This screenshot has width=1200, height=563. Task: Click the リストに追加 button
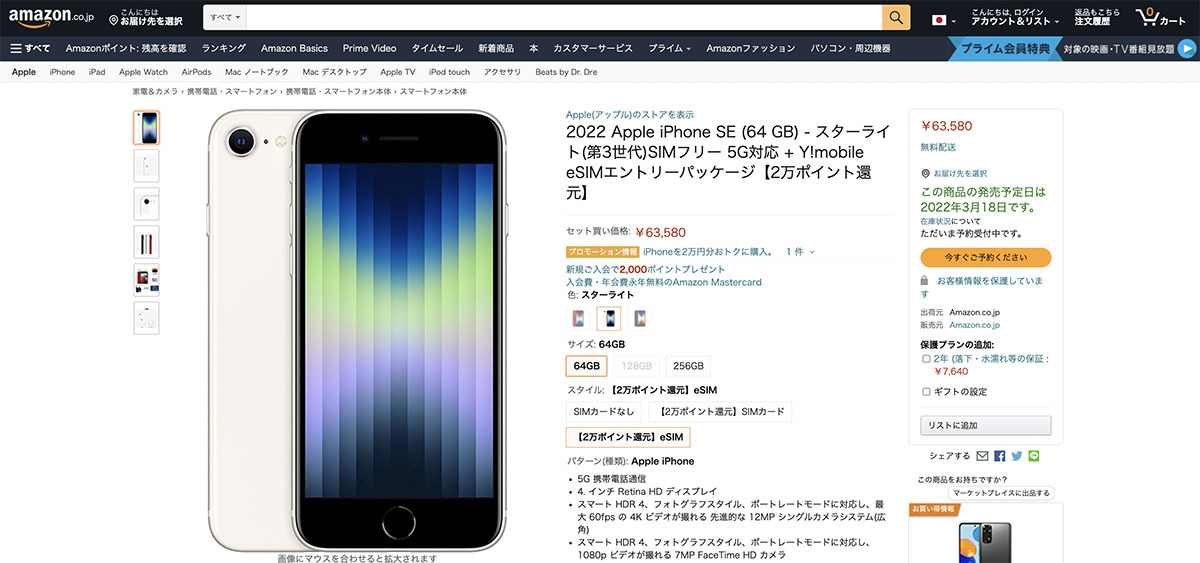(x=986, y=426)
